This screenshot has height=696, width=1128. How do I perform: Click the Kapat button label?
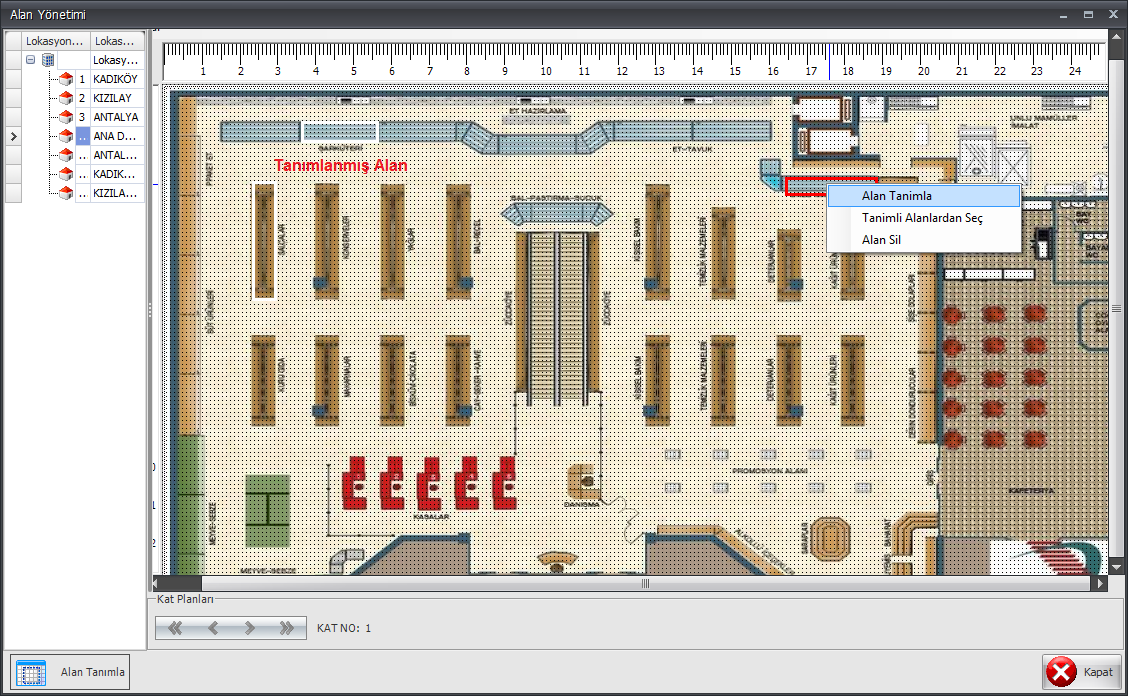pyautogui.click(x=1098, y=672)
